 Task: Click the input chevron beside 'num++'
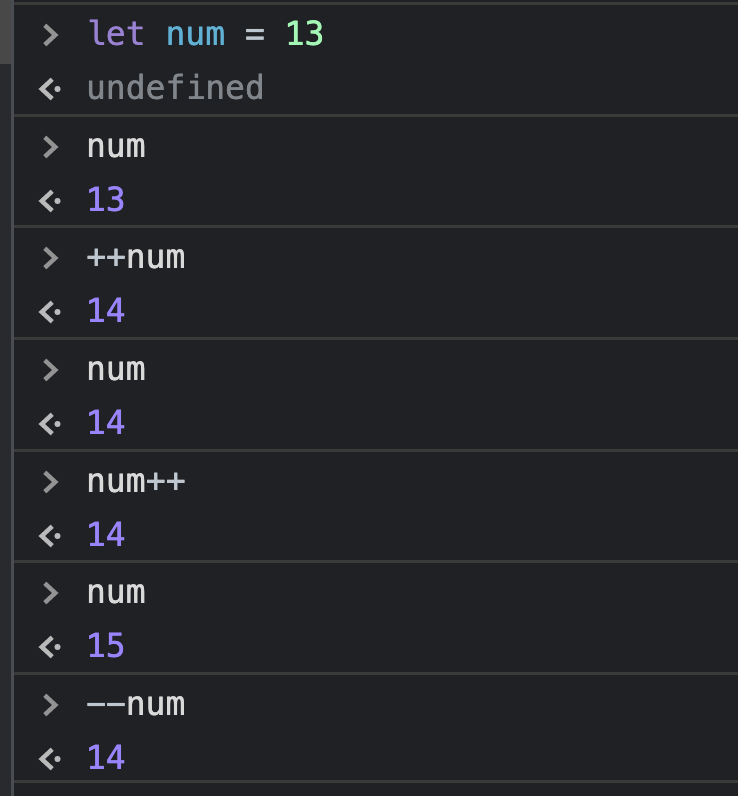[51, 482]
